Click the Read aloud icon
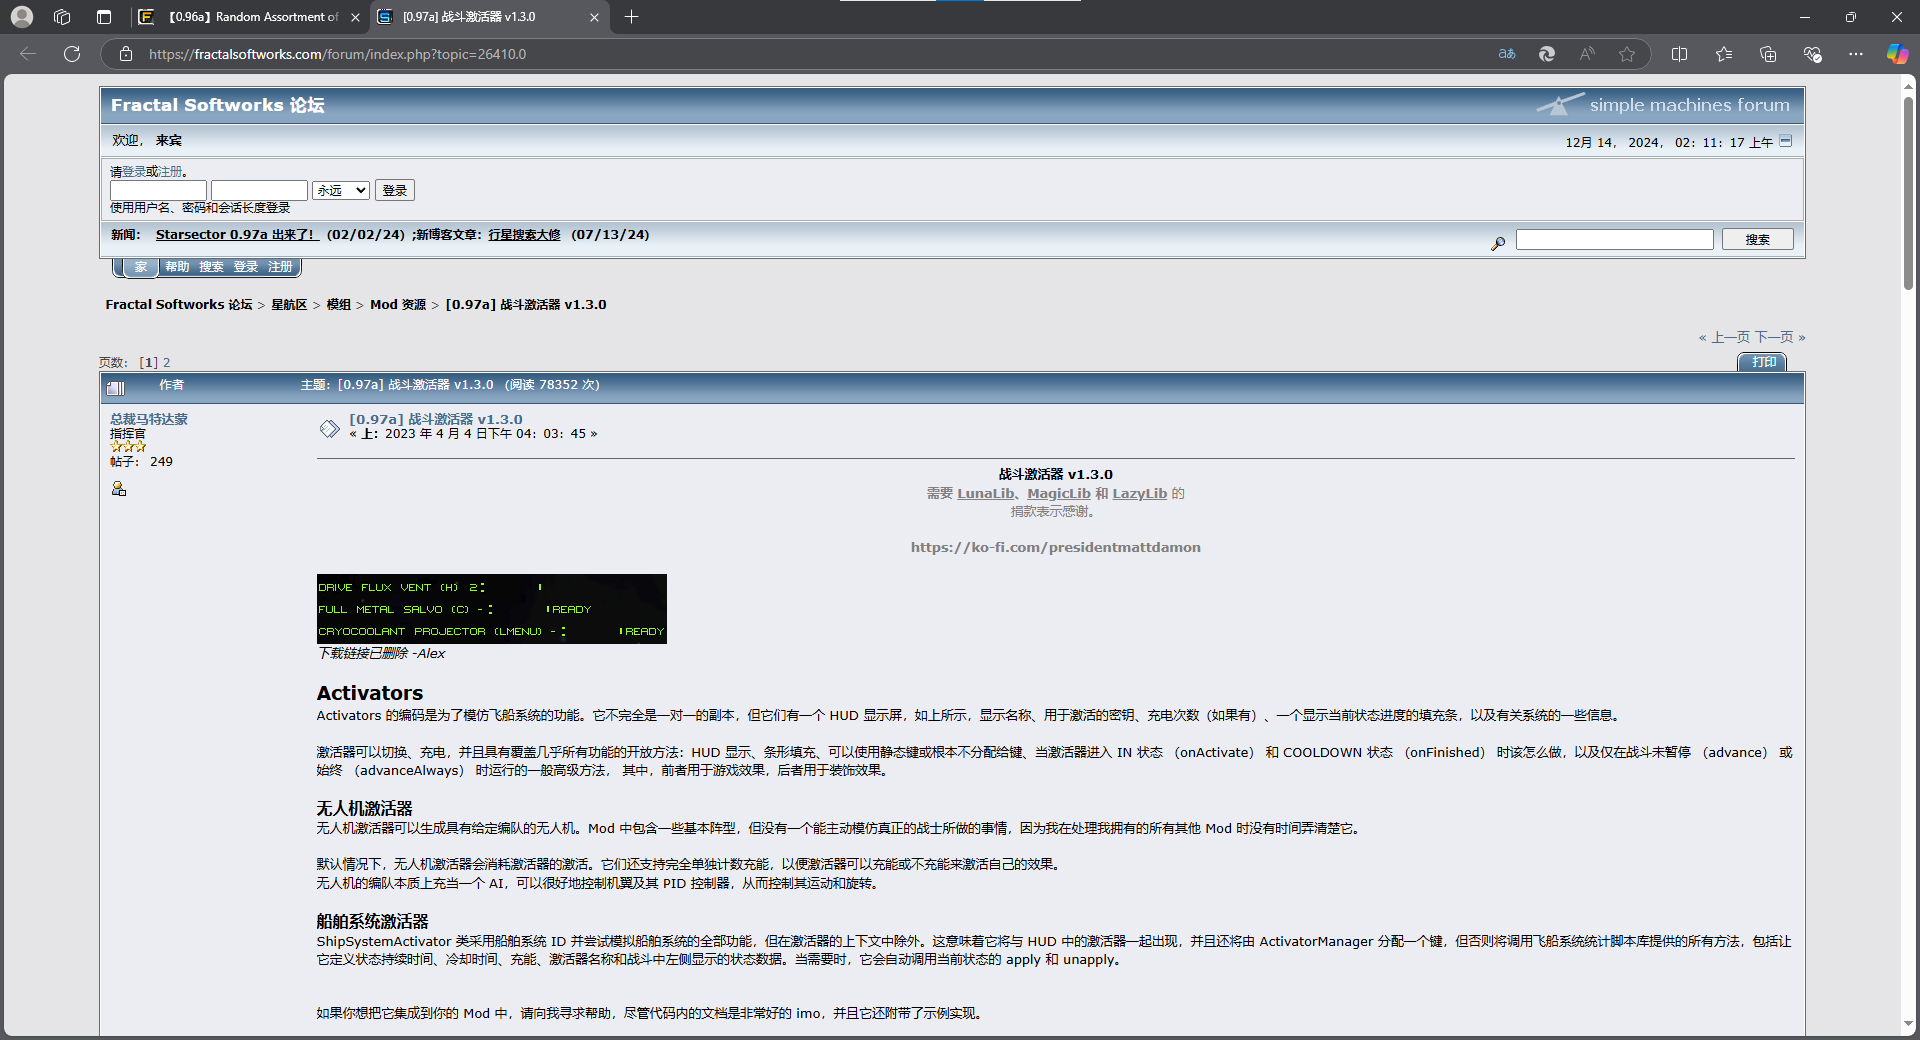The image size is (1920, 1040). click(x=1587, y=54)
